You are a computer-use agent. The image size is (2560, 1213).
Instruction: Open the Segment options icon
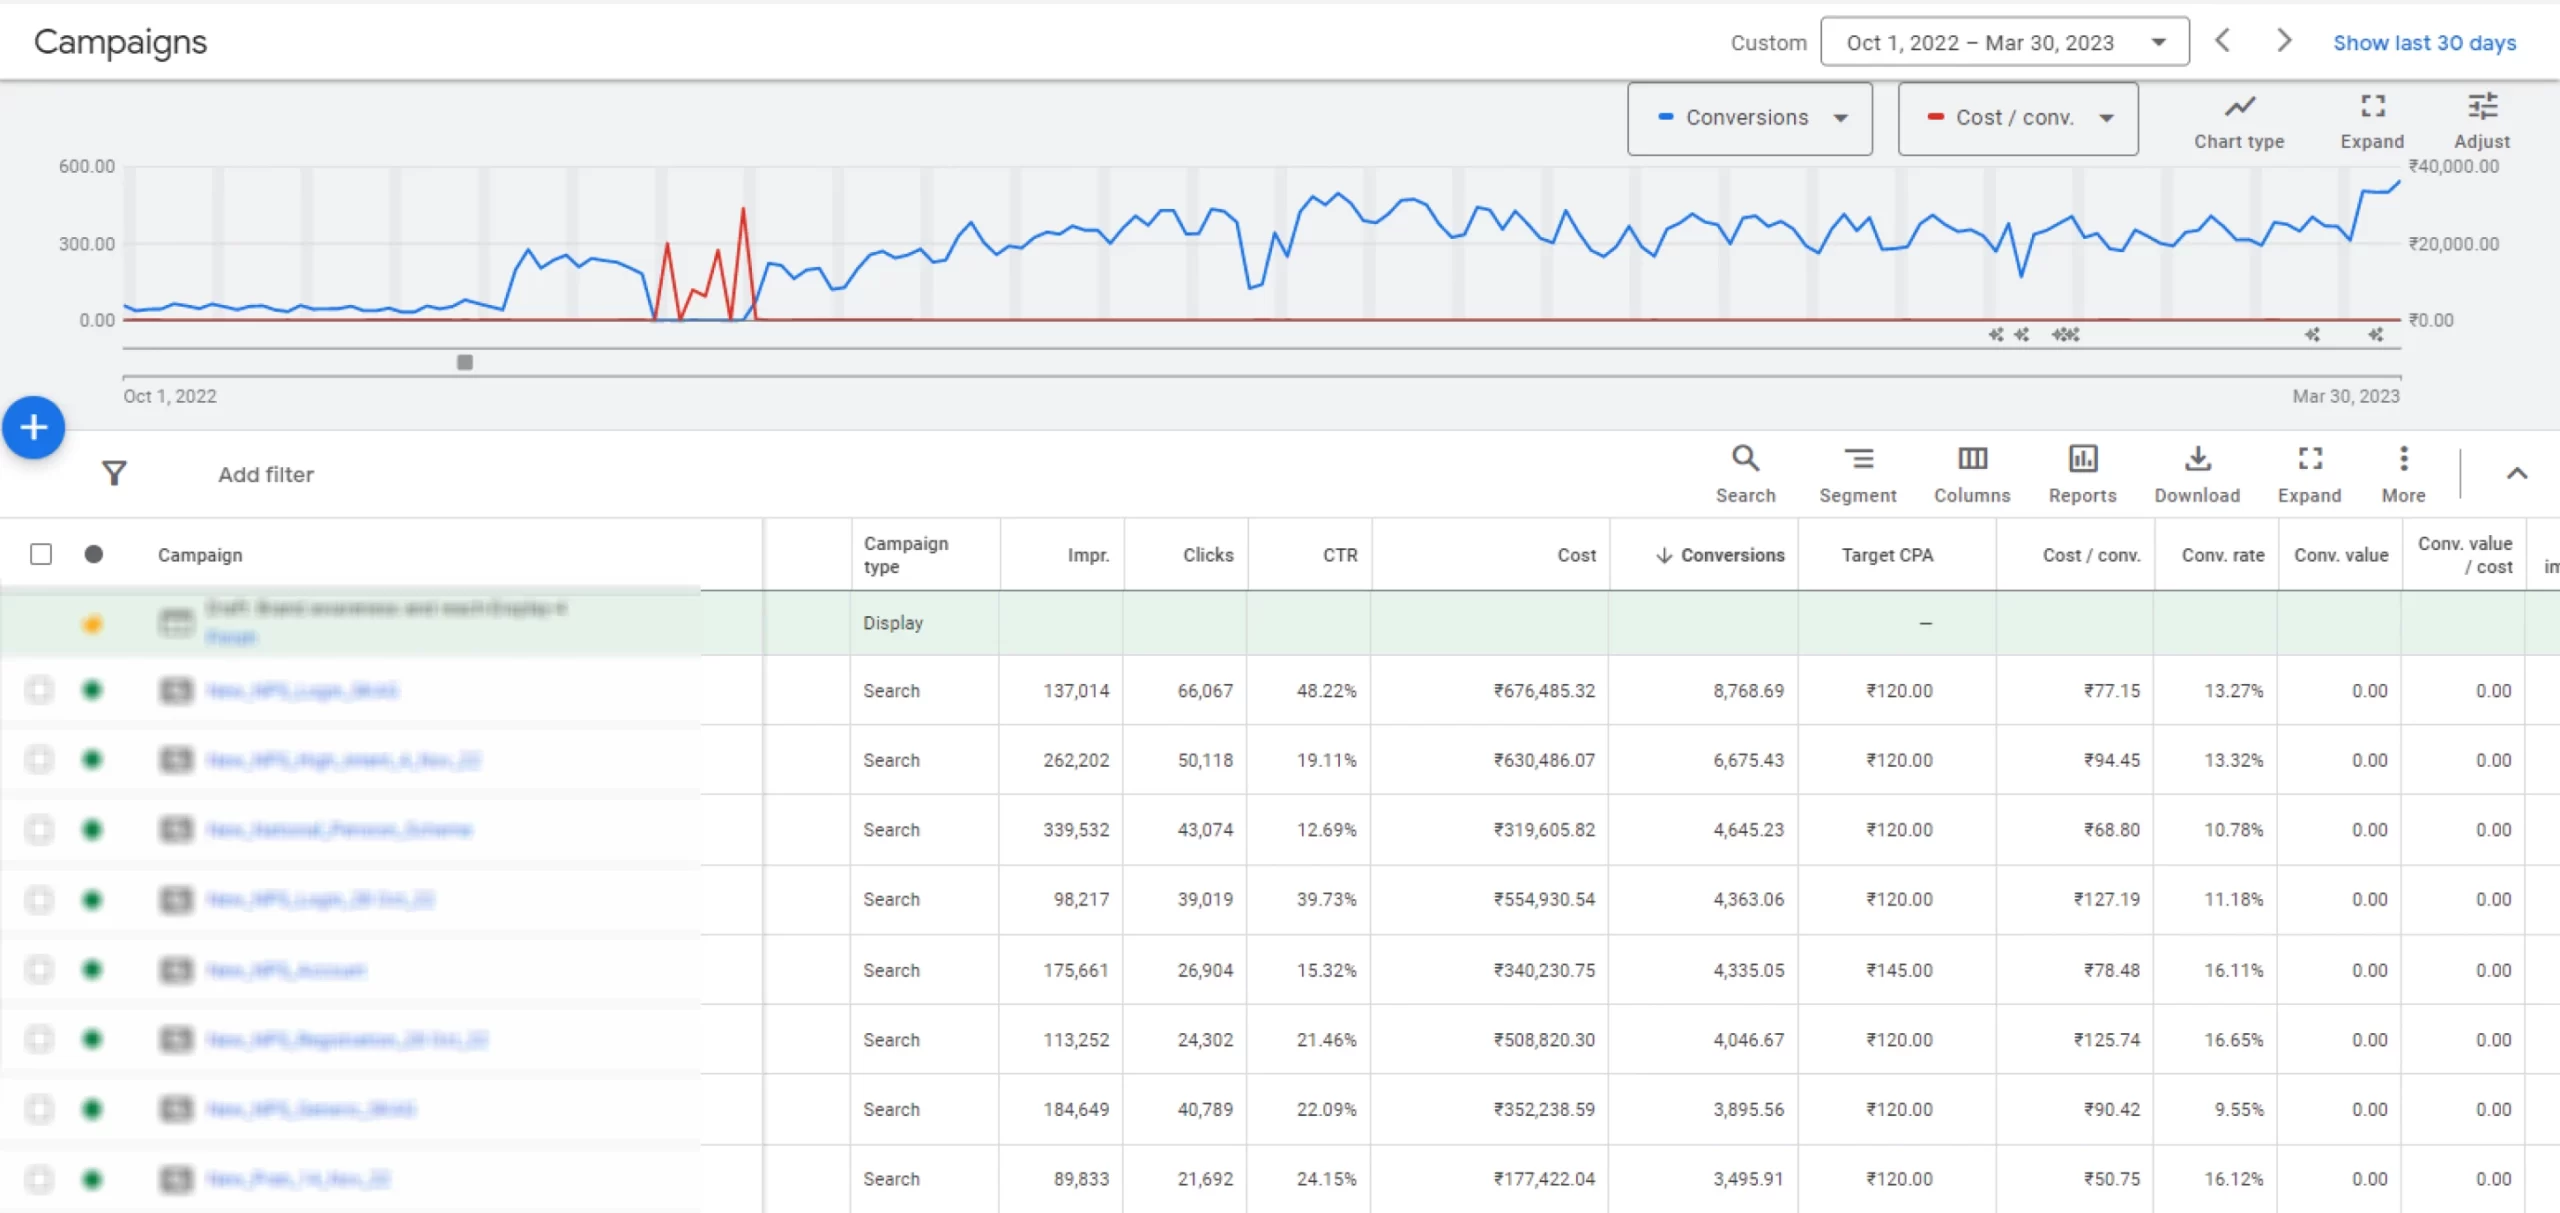(x=1858, y=459)
